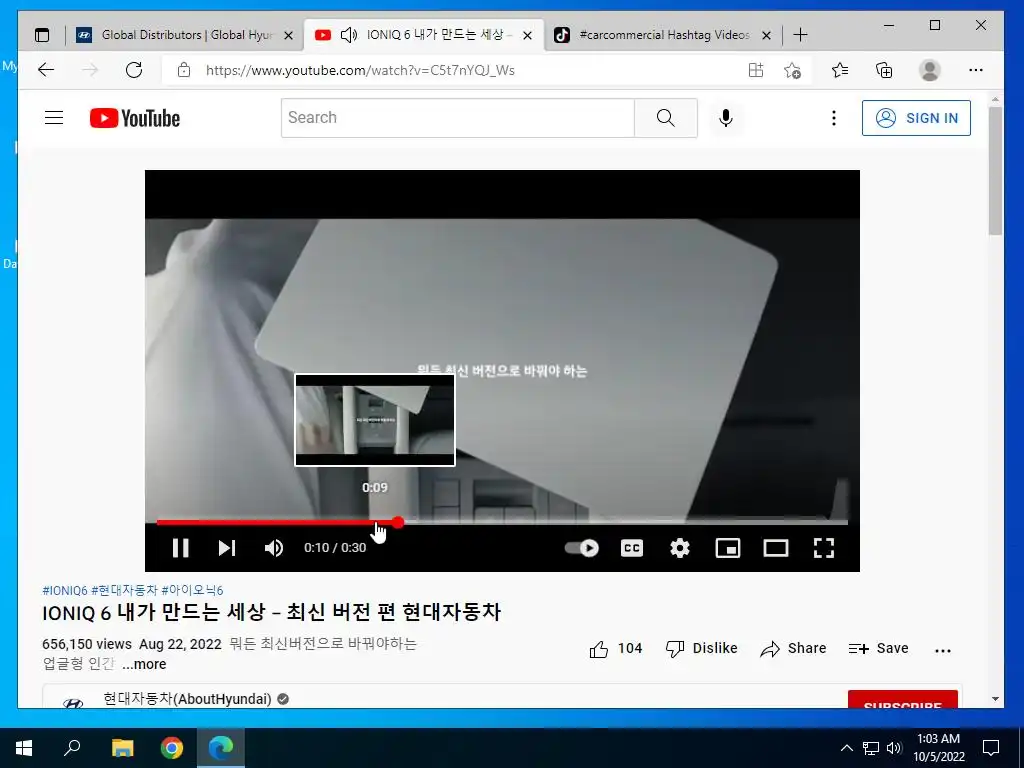Expand description with ...more

pyautogui.click(x=144, y=664)
